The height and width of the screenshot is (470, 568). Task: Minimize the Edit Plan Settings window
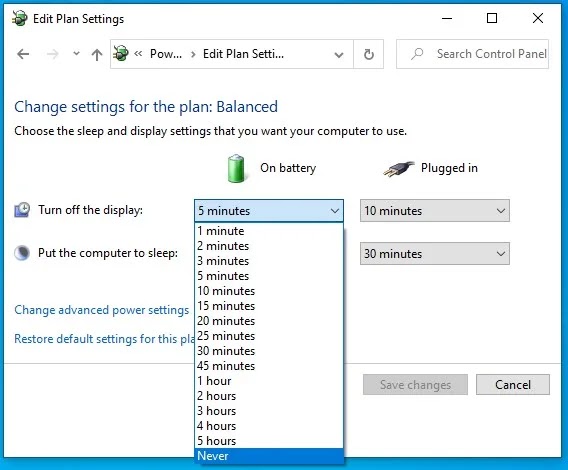click(x=447, y=18)
